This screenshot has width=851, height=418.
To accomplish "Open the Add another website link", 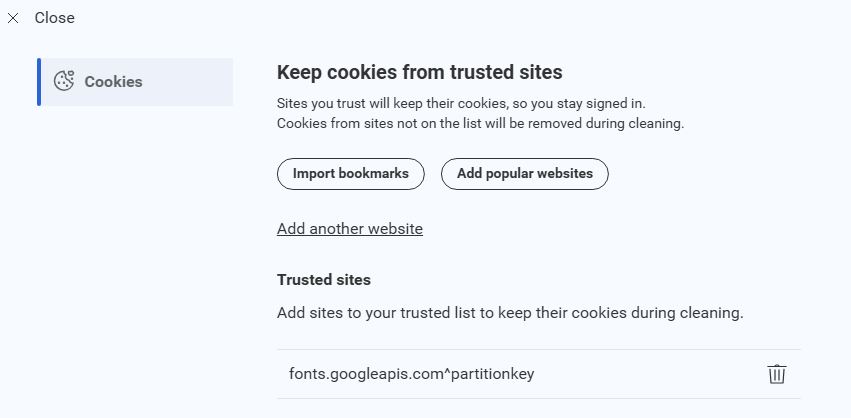I will pos(349,229).
